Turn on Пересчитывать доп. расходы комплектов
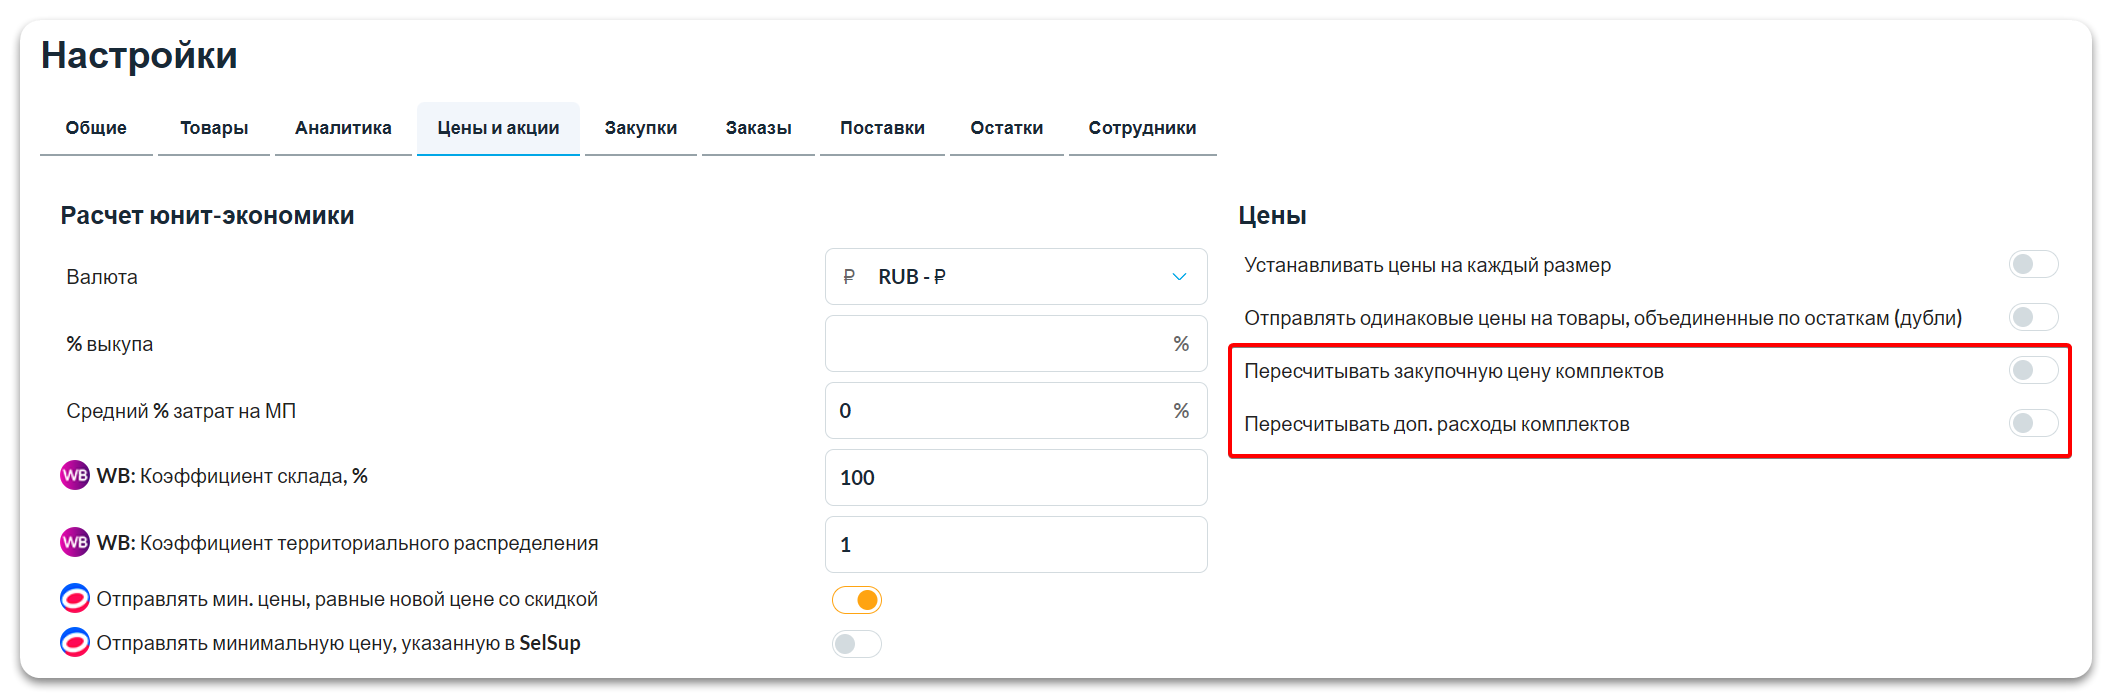The height and width of the screenshot is (698, 2112). click(x=2033, y=424)
